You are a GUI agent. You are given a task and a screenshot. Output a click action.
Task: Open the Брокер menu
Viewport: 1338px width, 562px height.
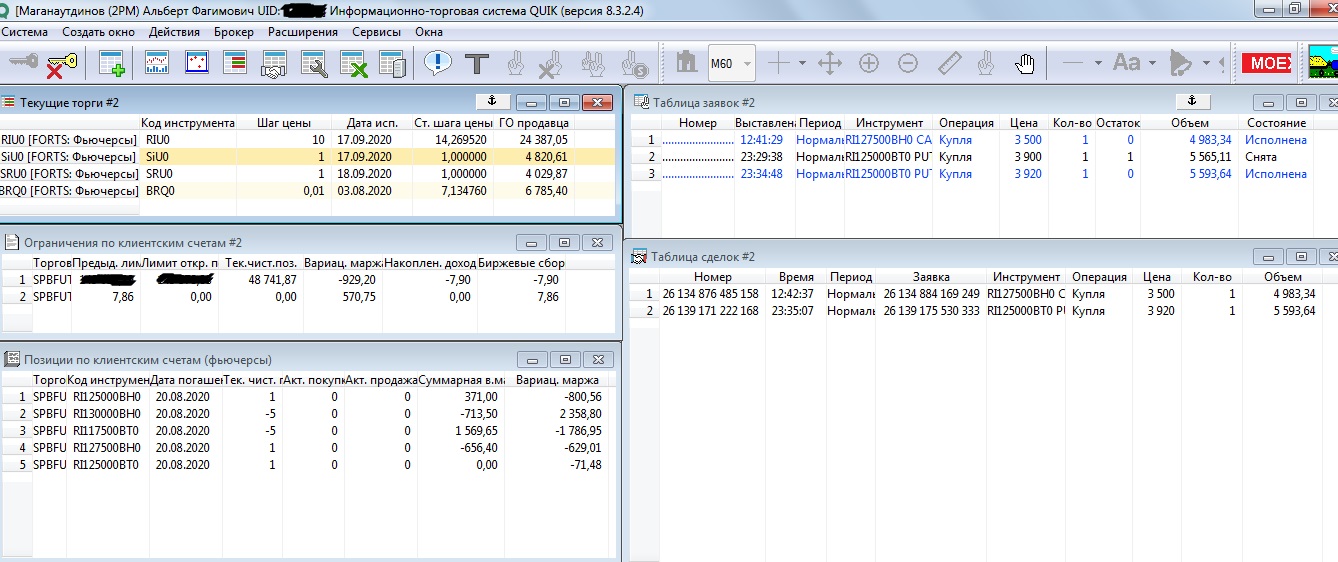point(234,32)
